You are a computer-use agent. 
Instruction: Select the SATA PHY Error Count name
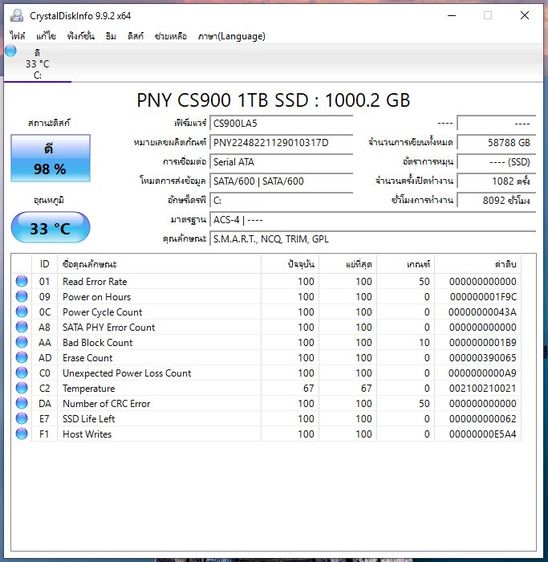coord(109,327)
